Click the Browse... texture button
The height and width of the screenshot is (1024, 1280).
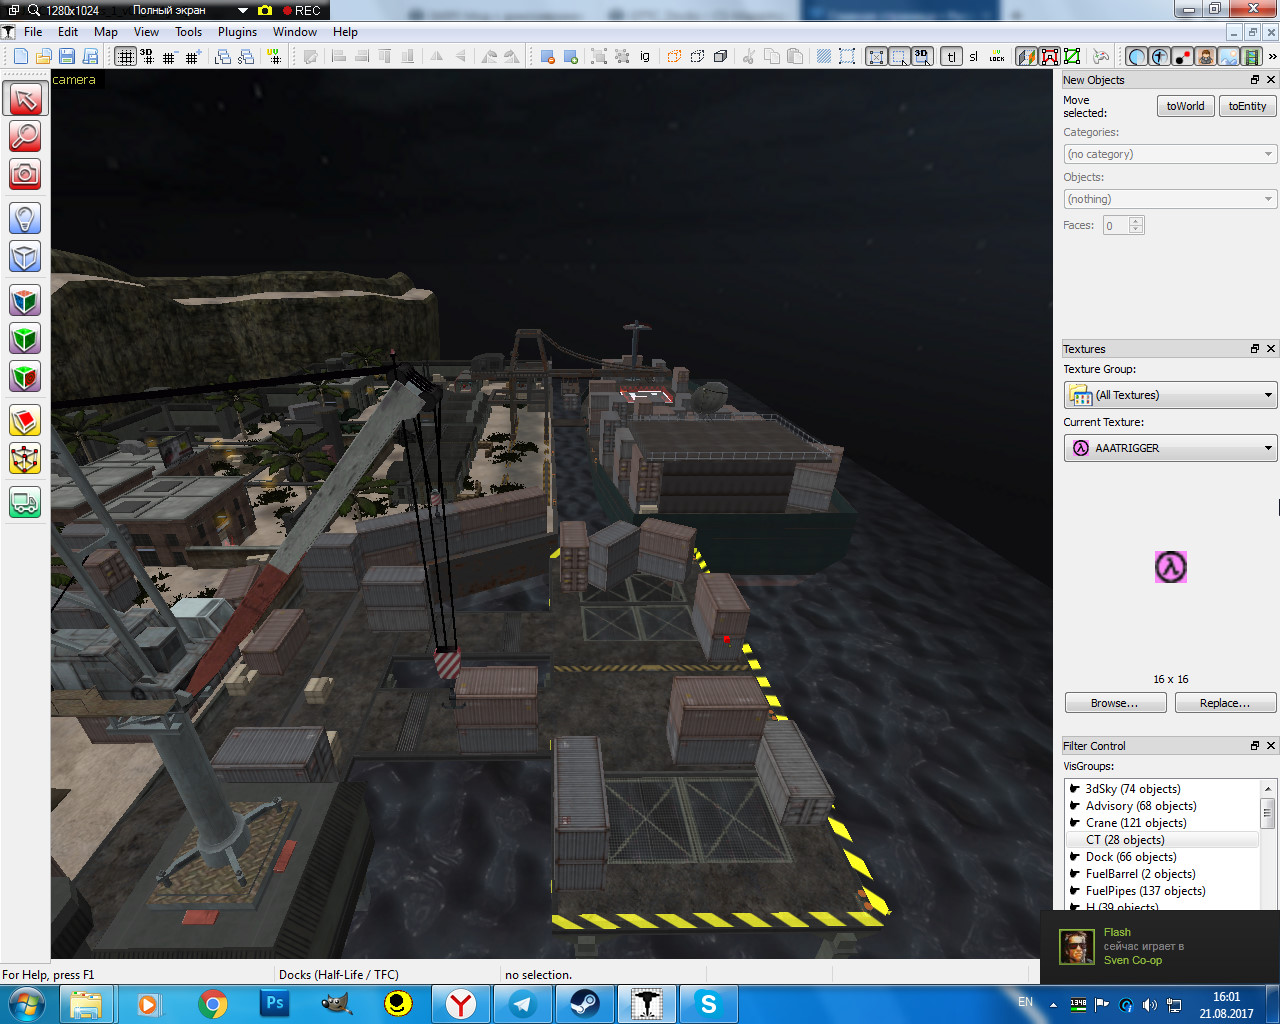(x=1115, y=703)
